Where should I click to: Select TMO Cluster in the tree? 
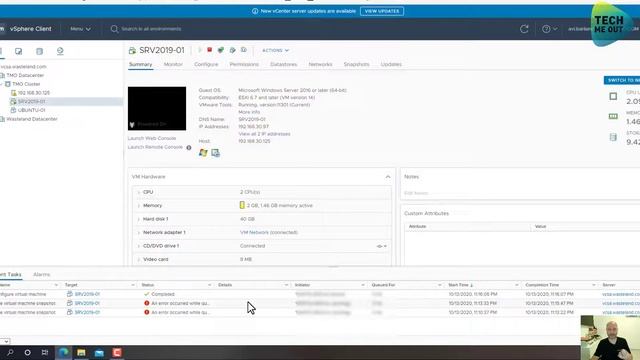point(26,84)
